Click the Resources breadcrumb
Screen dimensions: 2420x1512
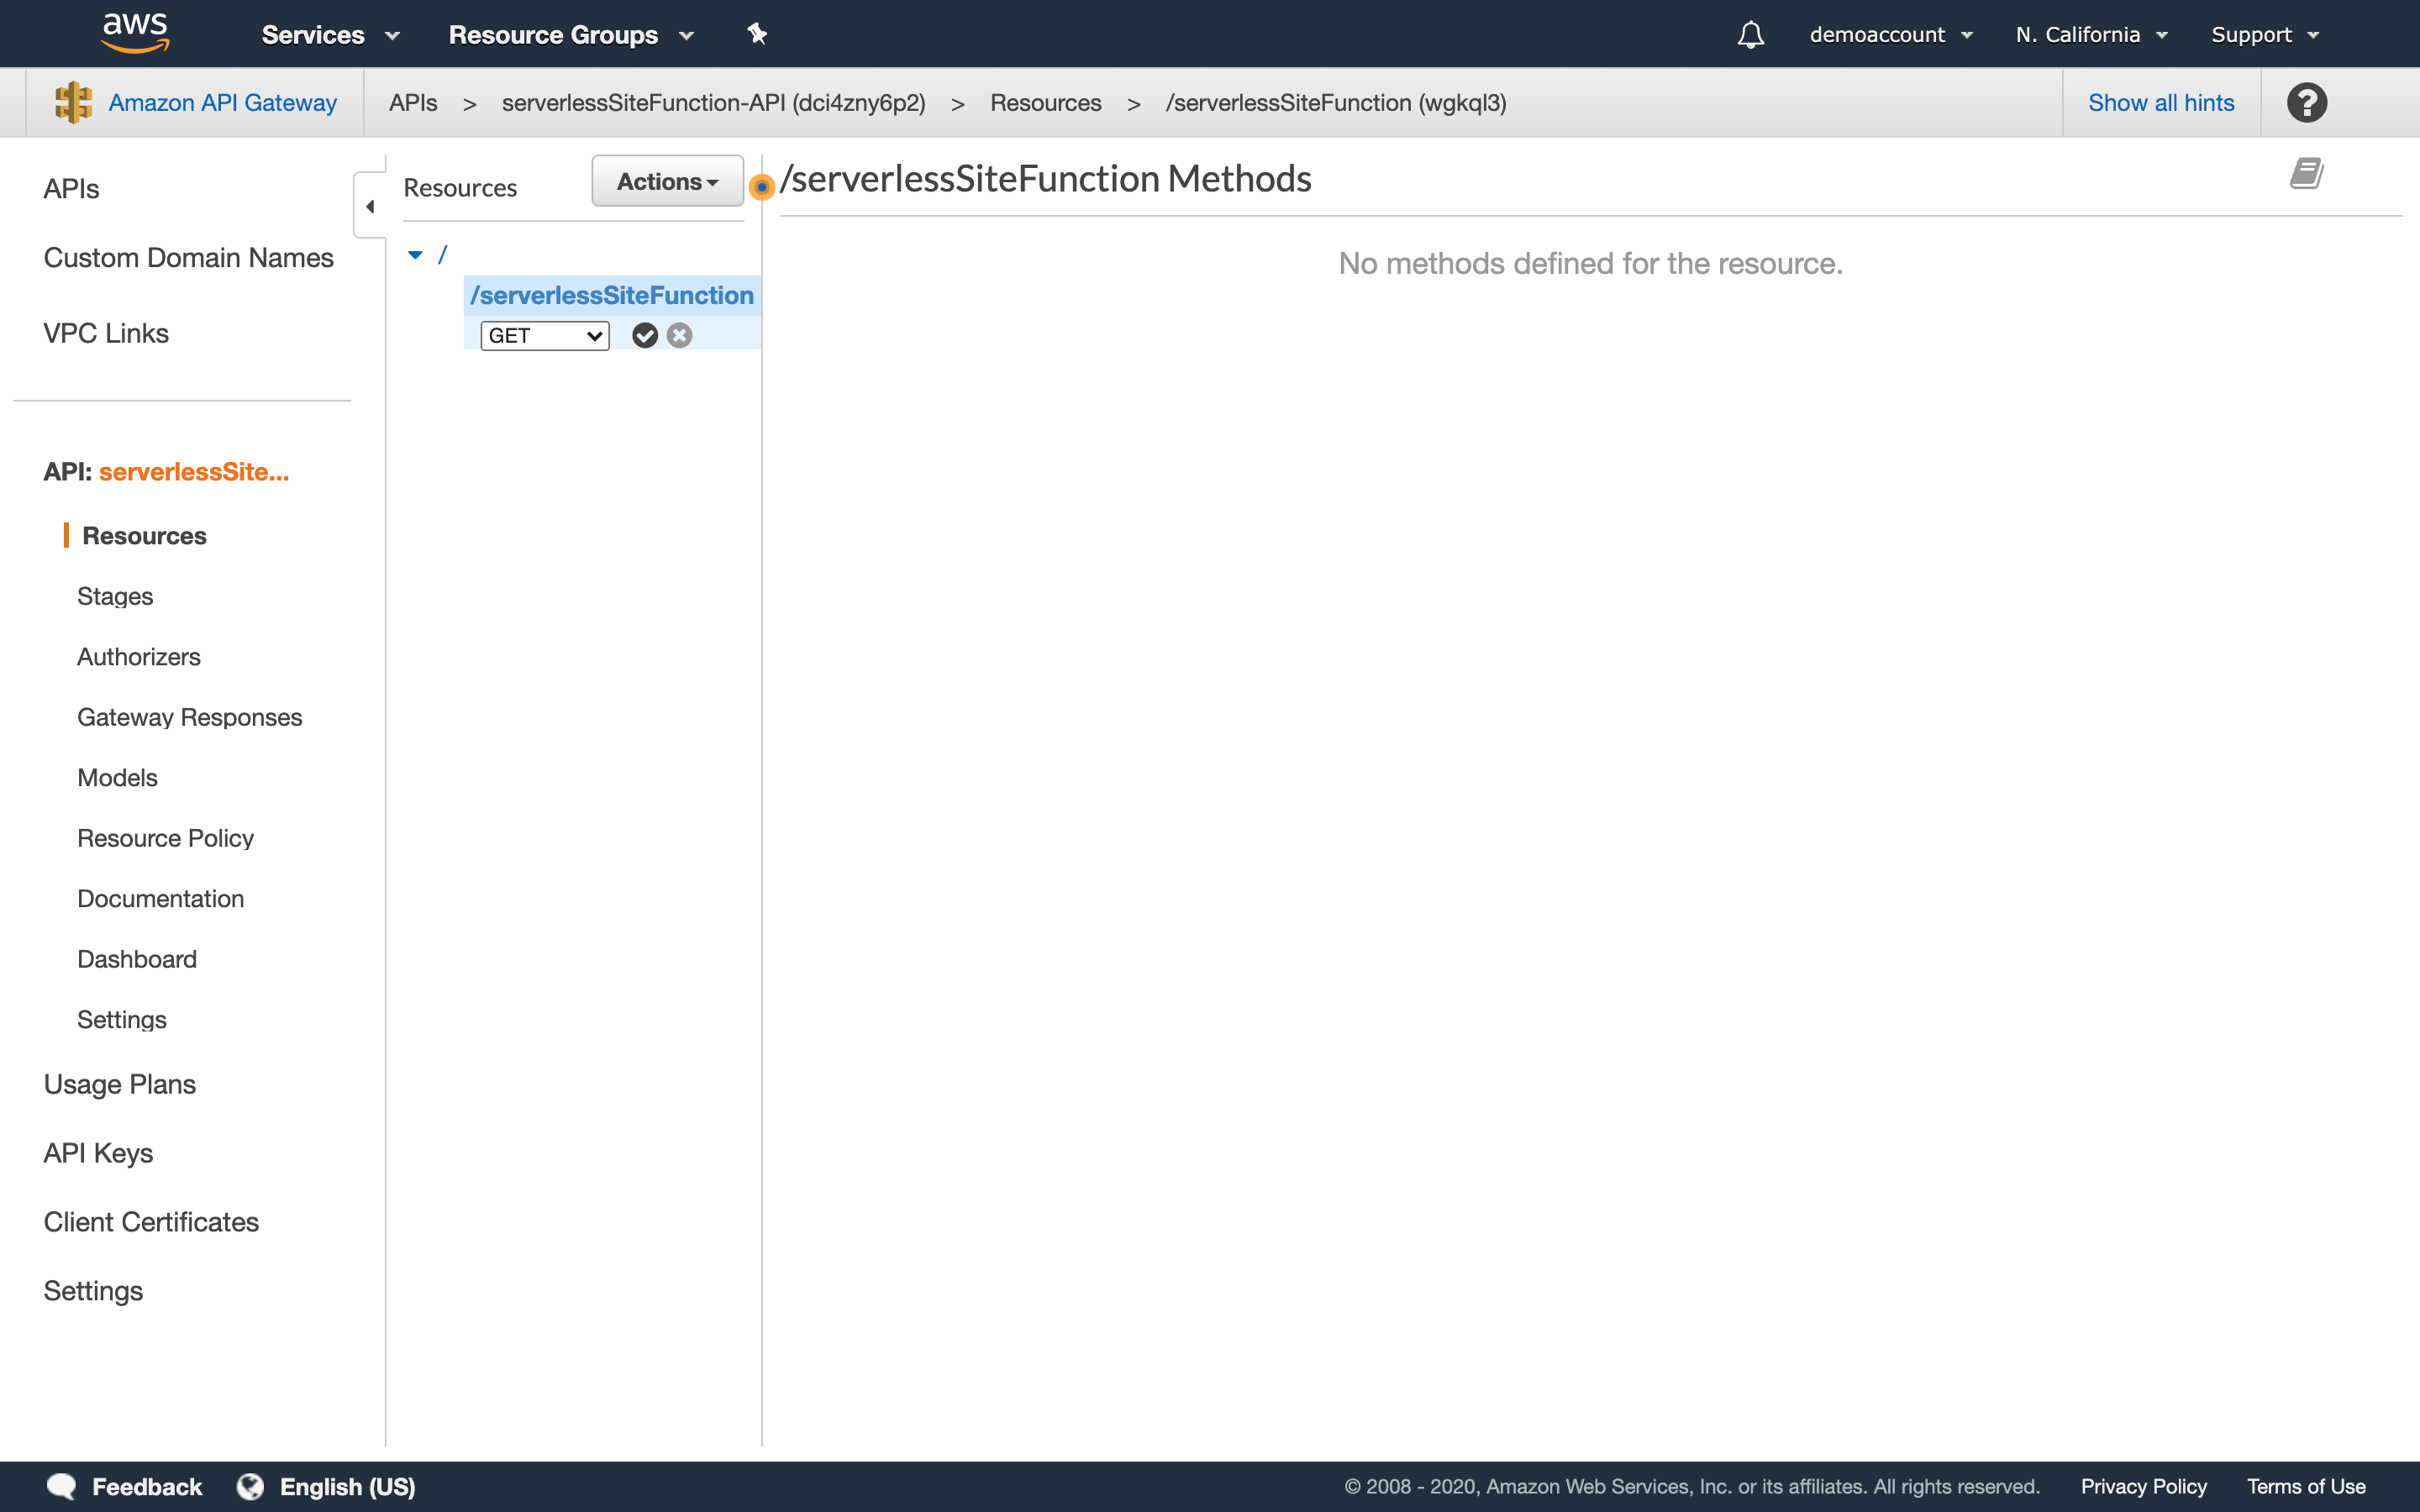tap(1045, 102)
